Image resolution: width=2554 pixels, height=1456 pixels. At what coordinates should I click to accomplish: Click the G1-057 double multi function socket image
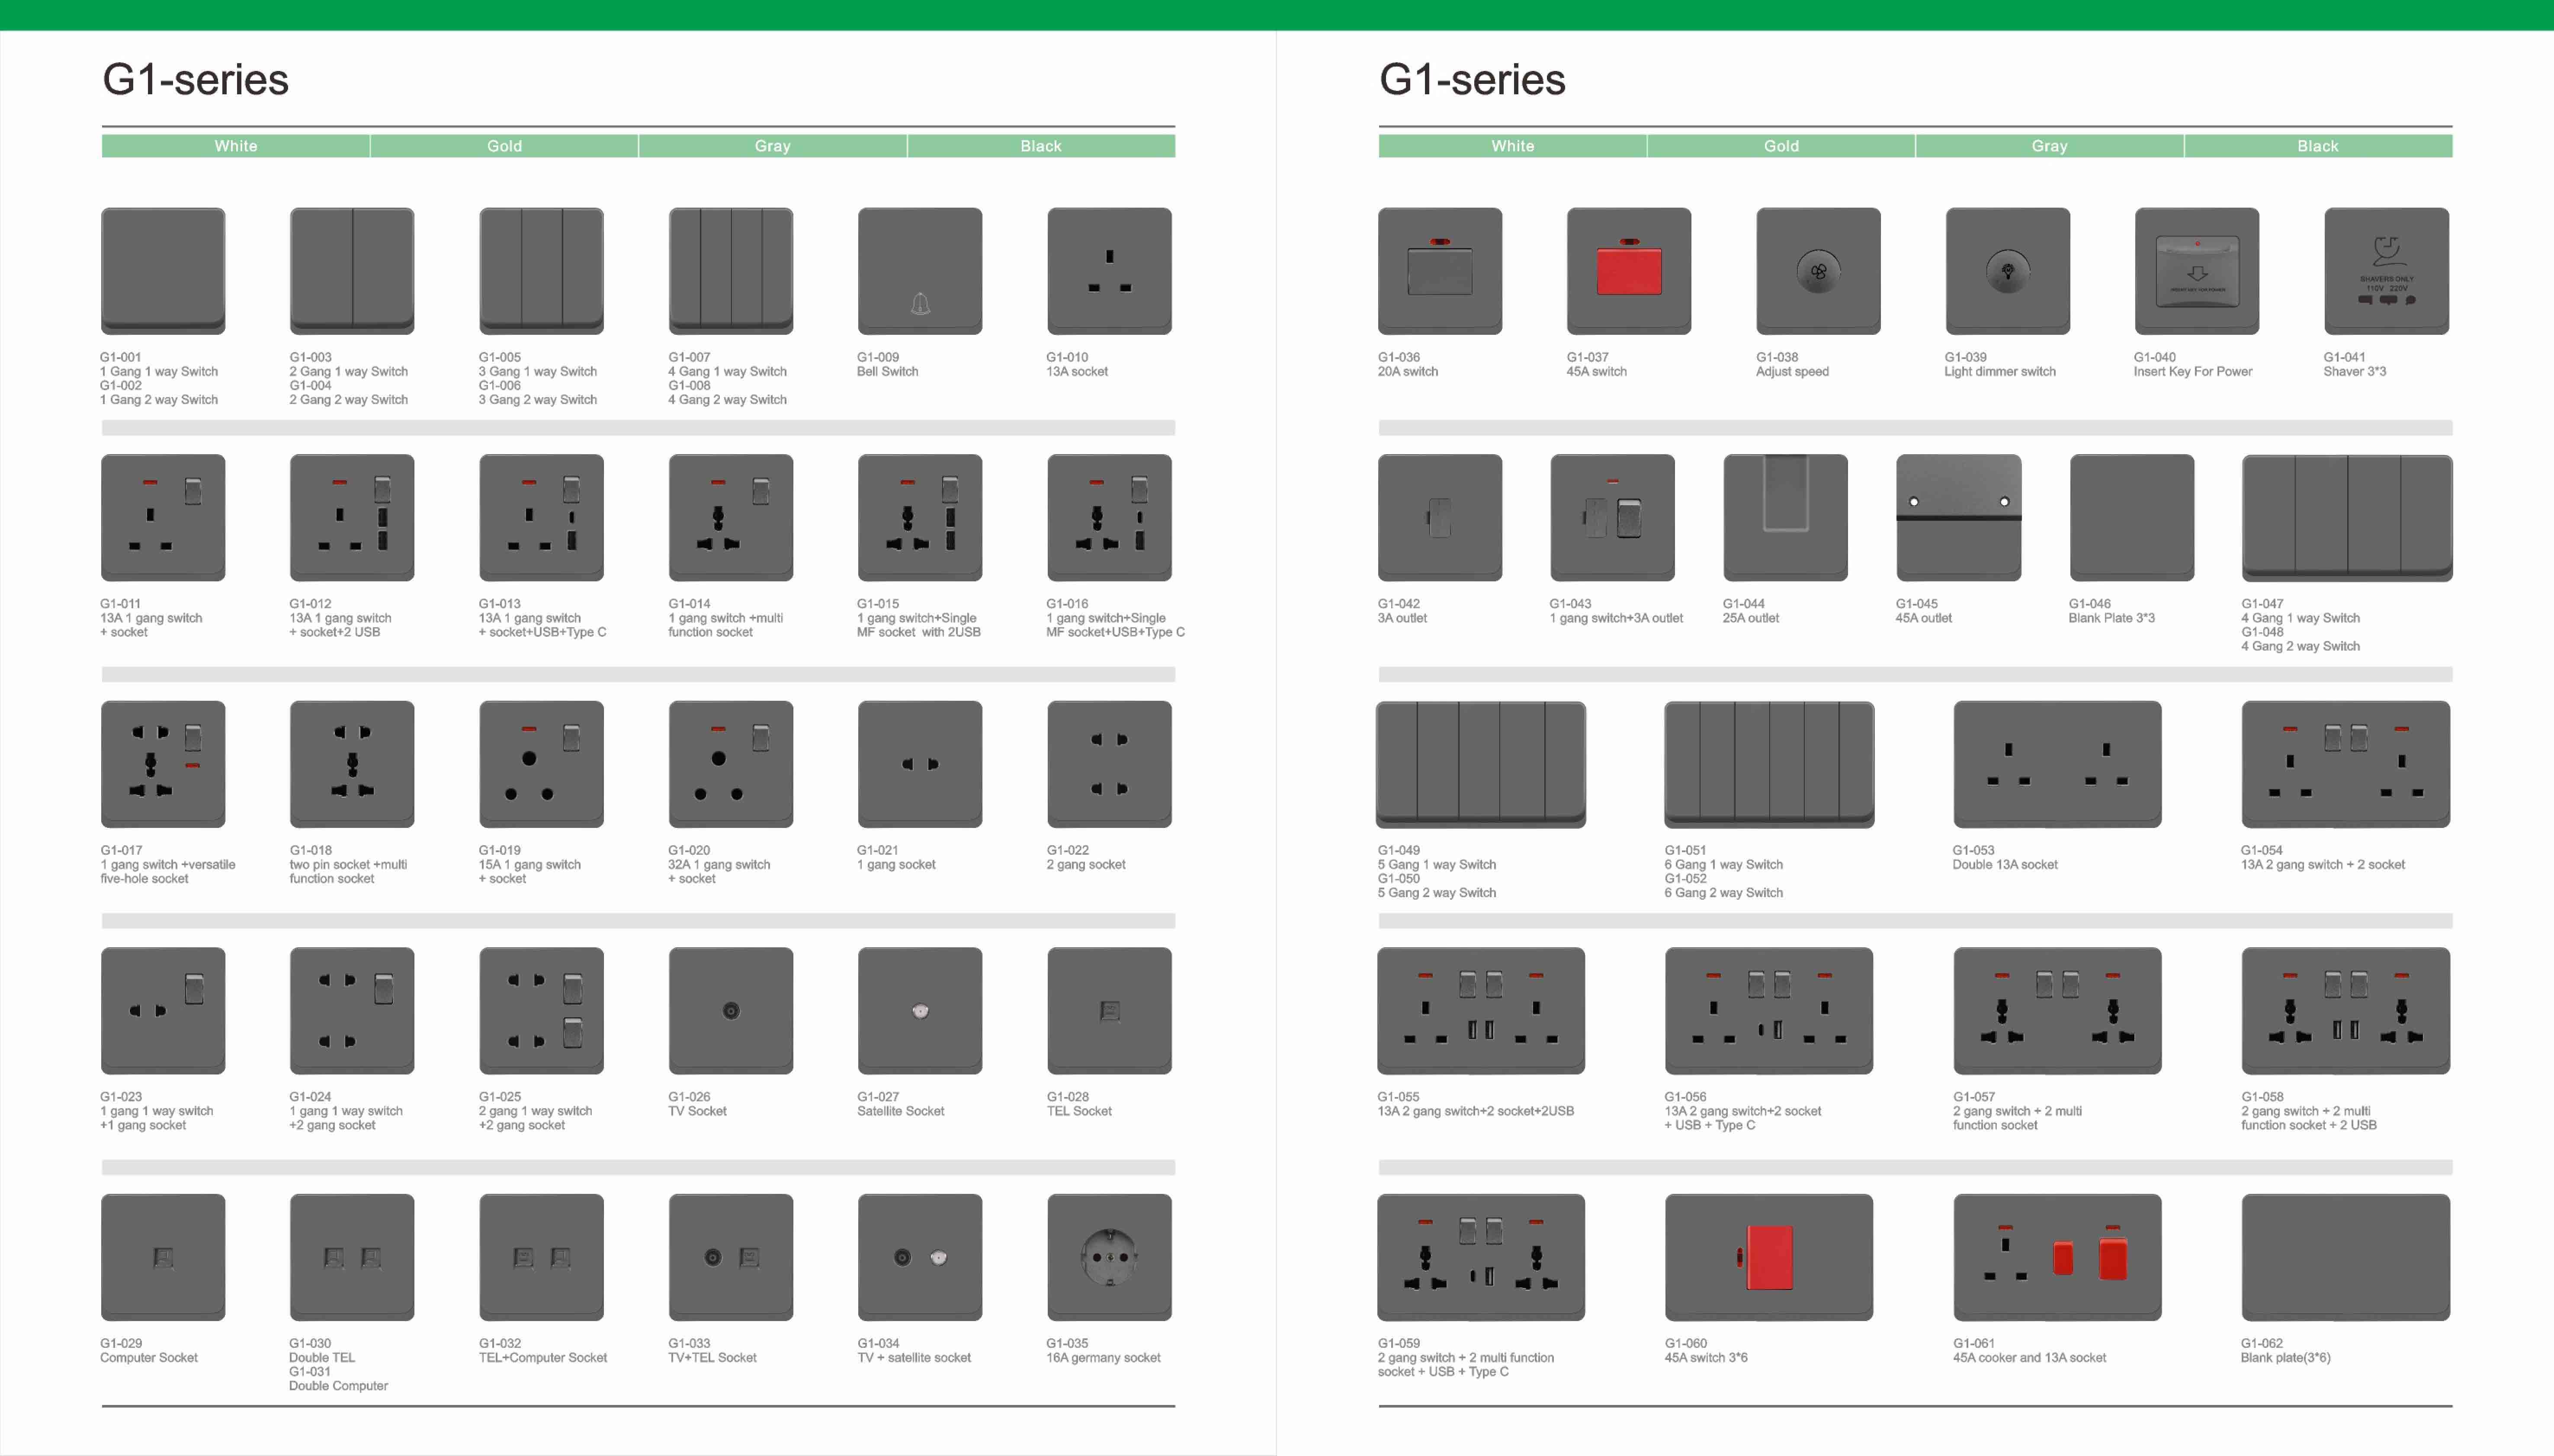tap(2057, 1011)
